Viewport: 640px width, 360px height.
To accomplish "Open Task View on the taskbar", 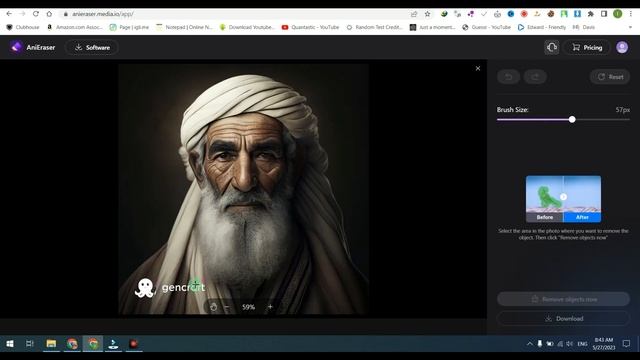I will [x=29, y=344].
